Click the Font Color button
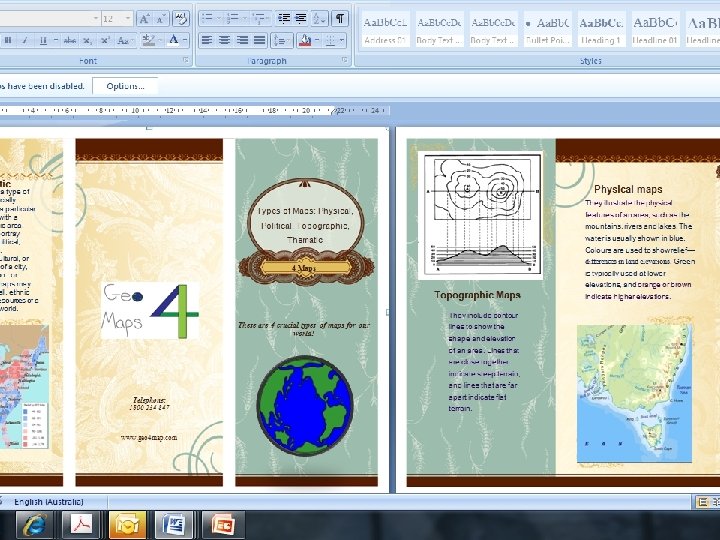Image resolution: width=720 pixels, height=540 pixels. pyautogui.click(x=174, y=40)
